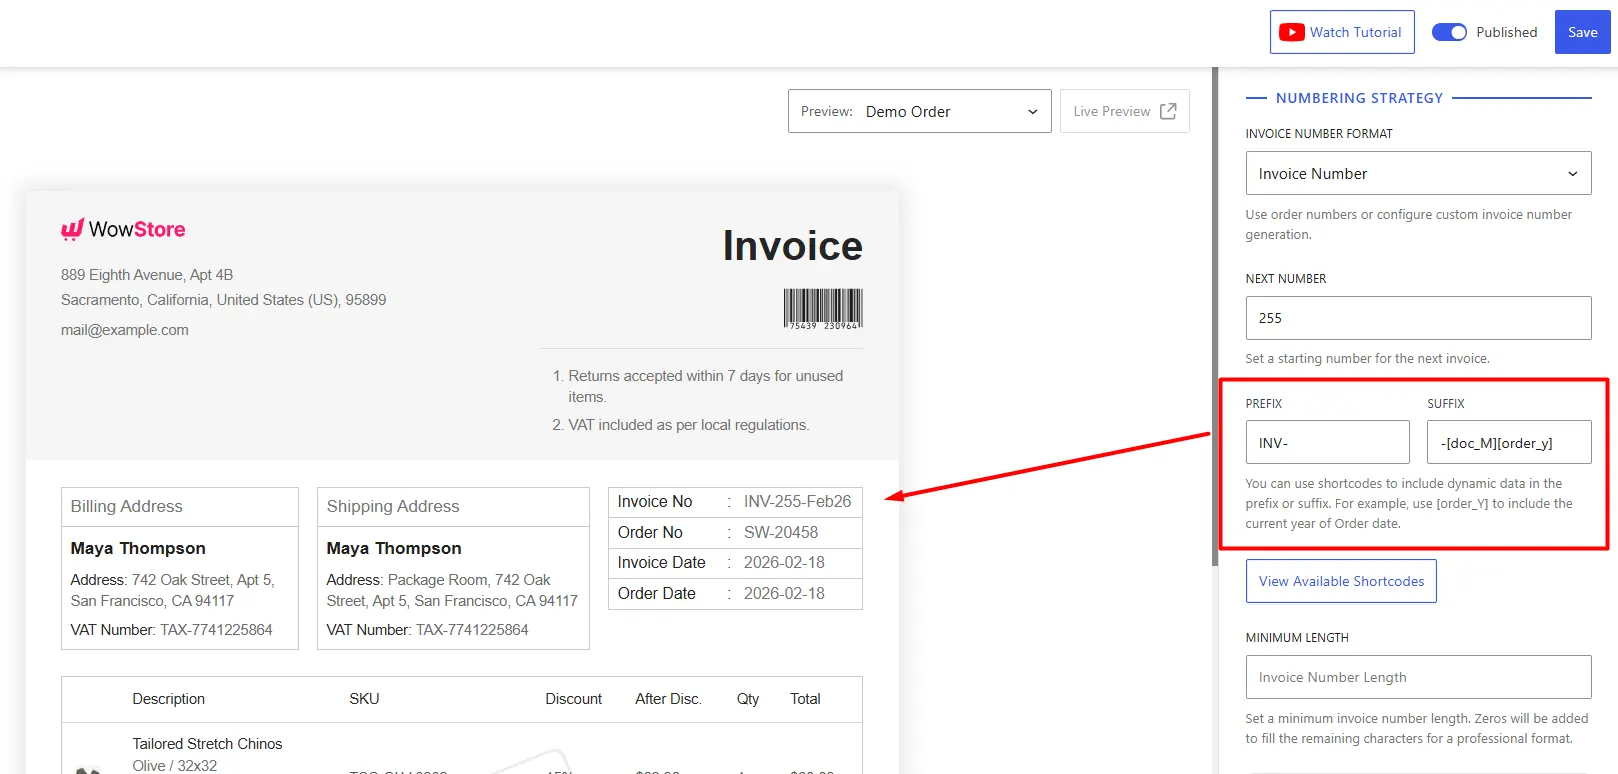The height and width of the screenshot is (774, 1618).
Task: Click the Shipping Address heading
Action: 393,506
